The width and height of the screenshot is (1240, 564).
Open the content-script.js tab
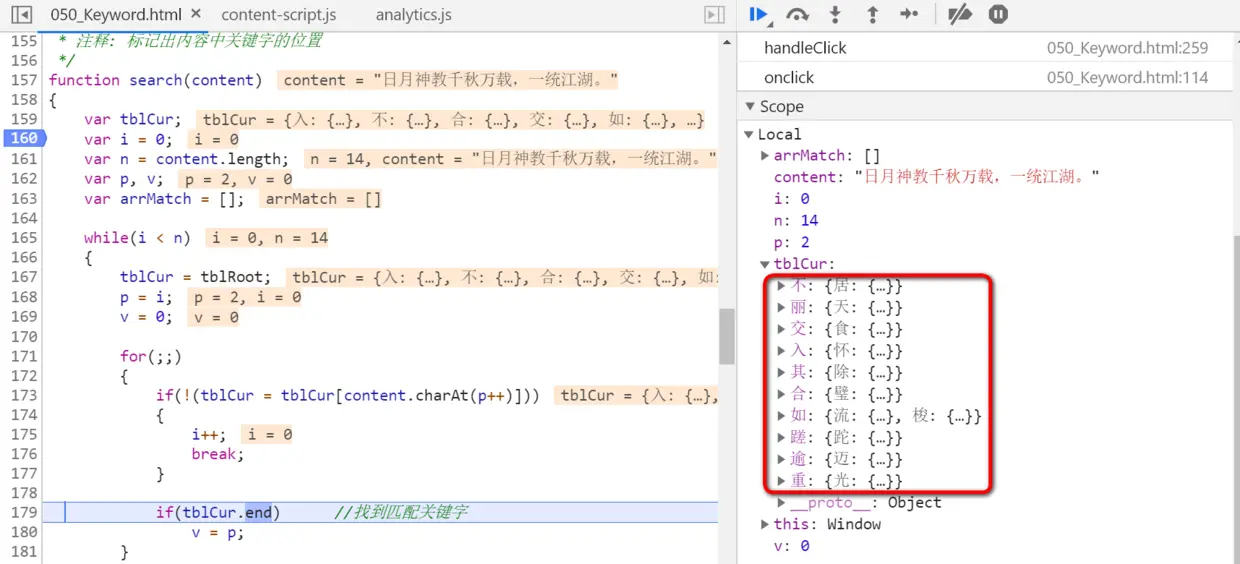pos(278,15)
